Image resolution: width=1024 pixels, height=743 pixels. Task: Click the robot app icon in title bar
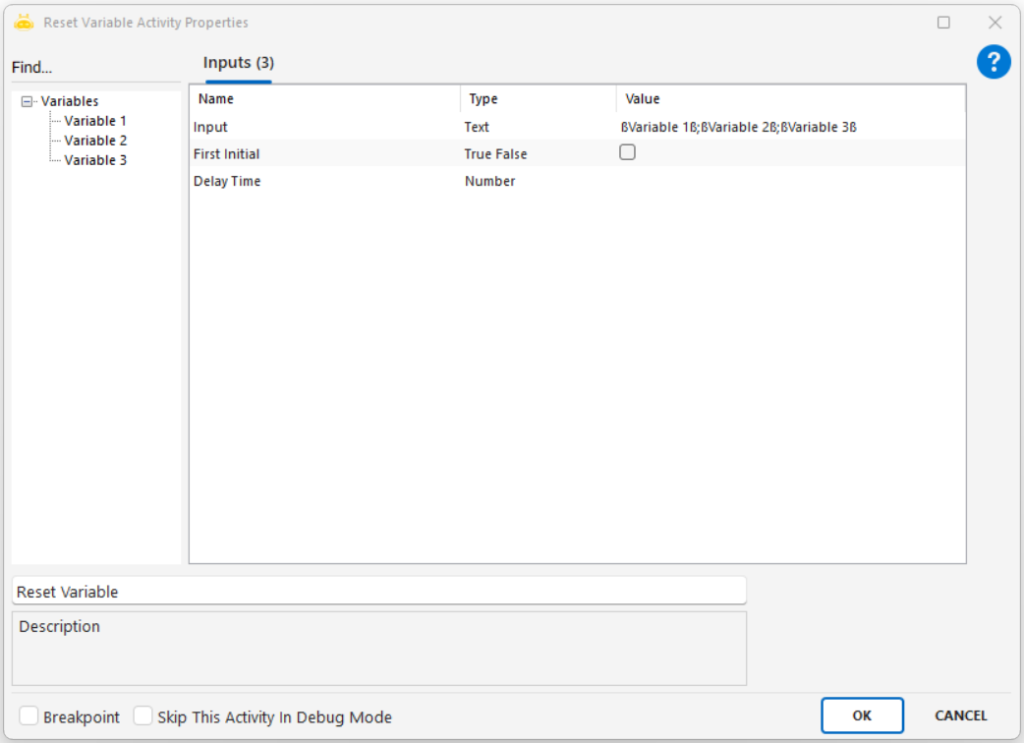coord(24,22)
